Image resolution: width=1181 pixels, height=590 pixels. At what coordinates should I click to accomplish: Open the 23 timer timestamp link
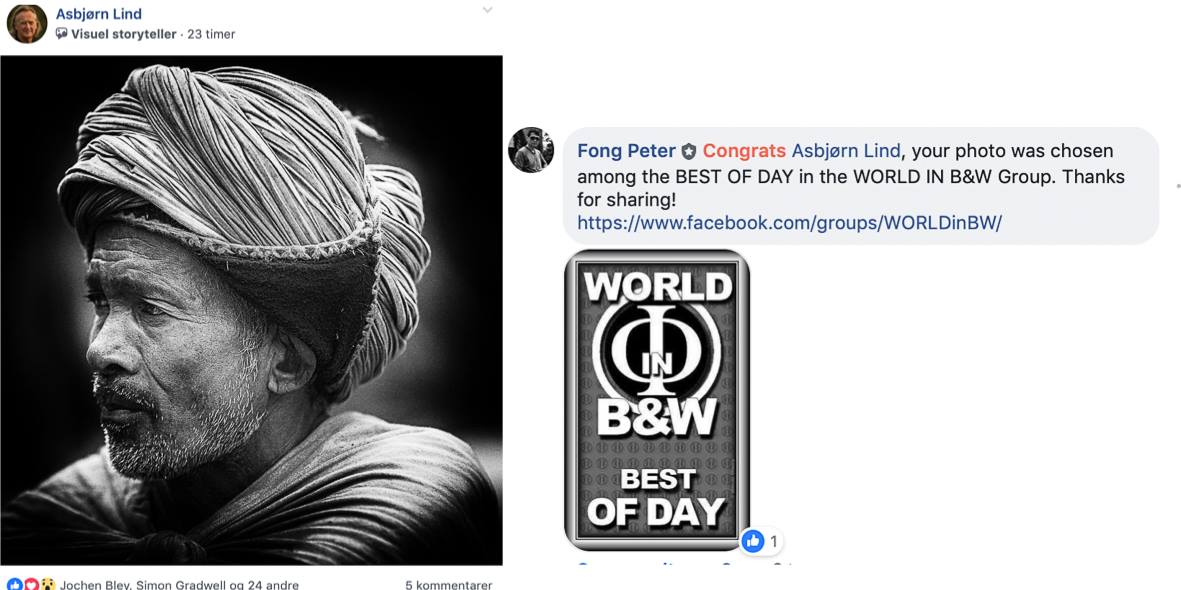tap(211, 34)
